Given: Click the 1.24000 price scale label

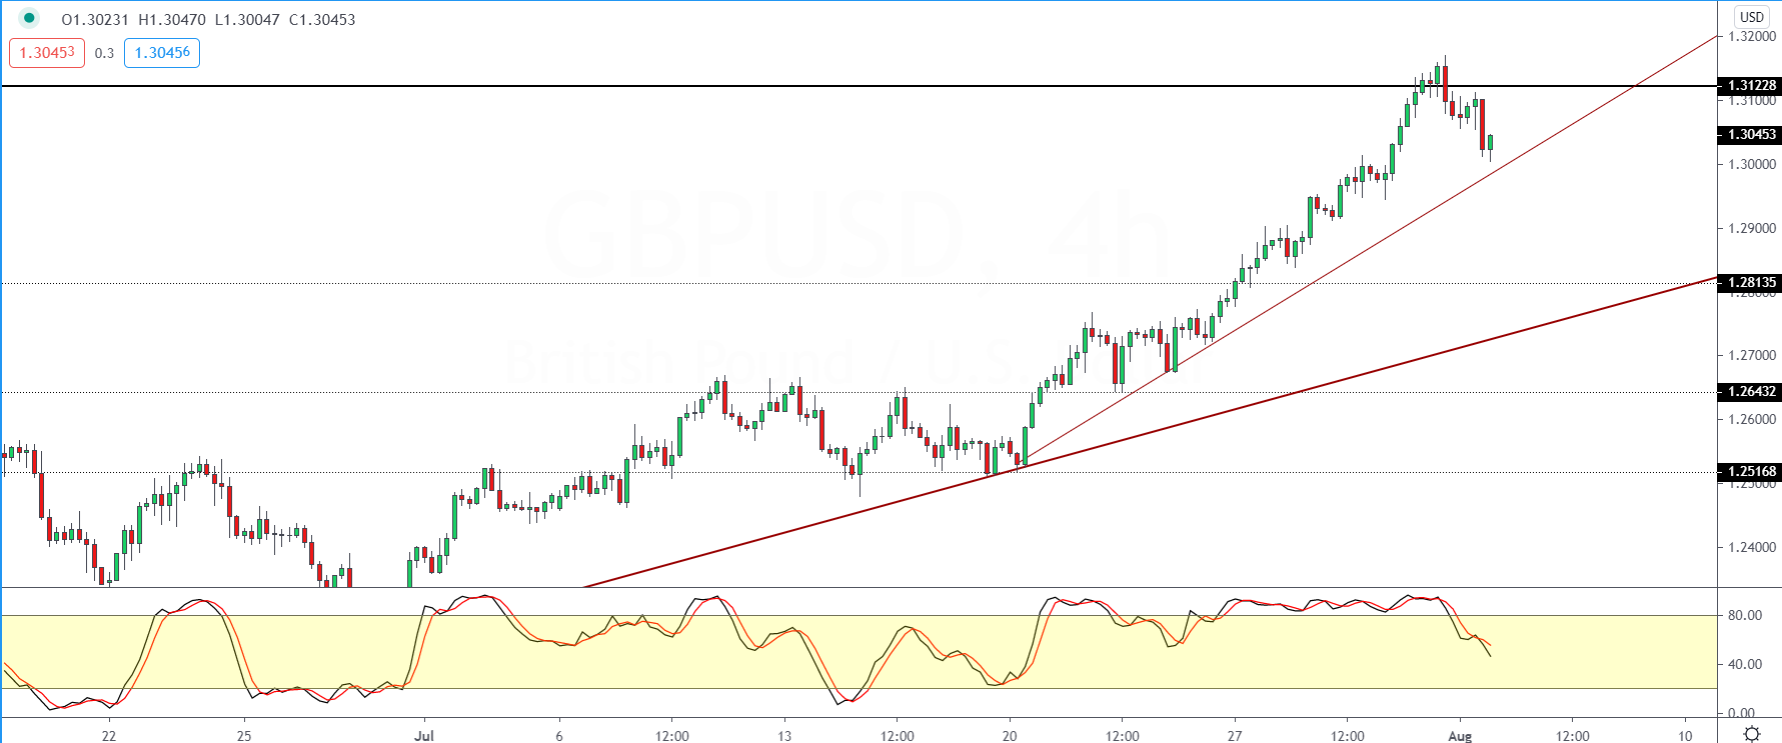Looking at the screenshot, I should [x=1752, y=547].
